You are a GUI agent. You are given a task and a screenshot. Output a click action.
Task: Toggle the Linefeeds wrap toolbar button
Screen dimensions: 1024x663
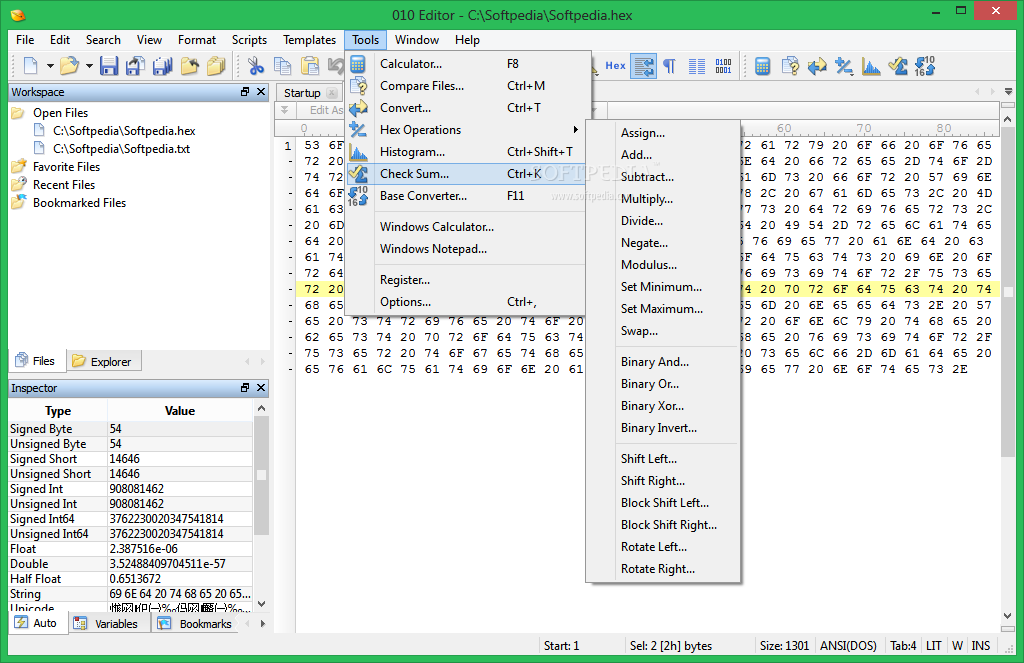[x=643, y=66]
